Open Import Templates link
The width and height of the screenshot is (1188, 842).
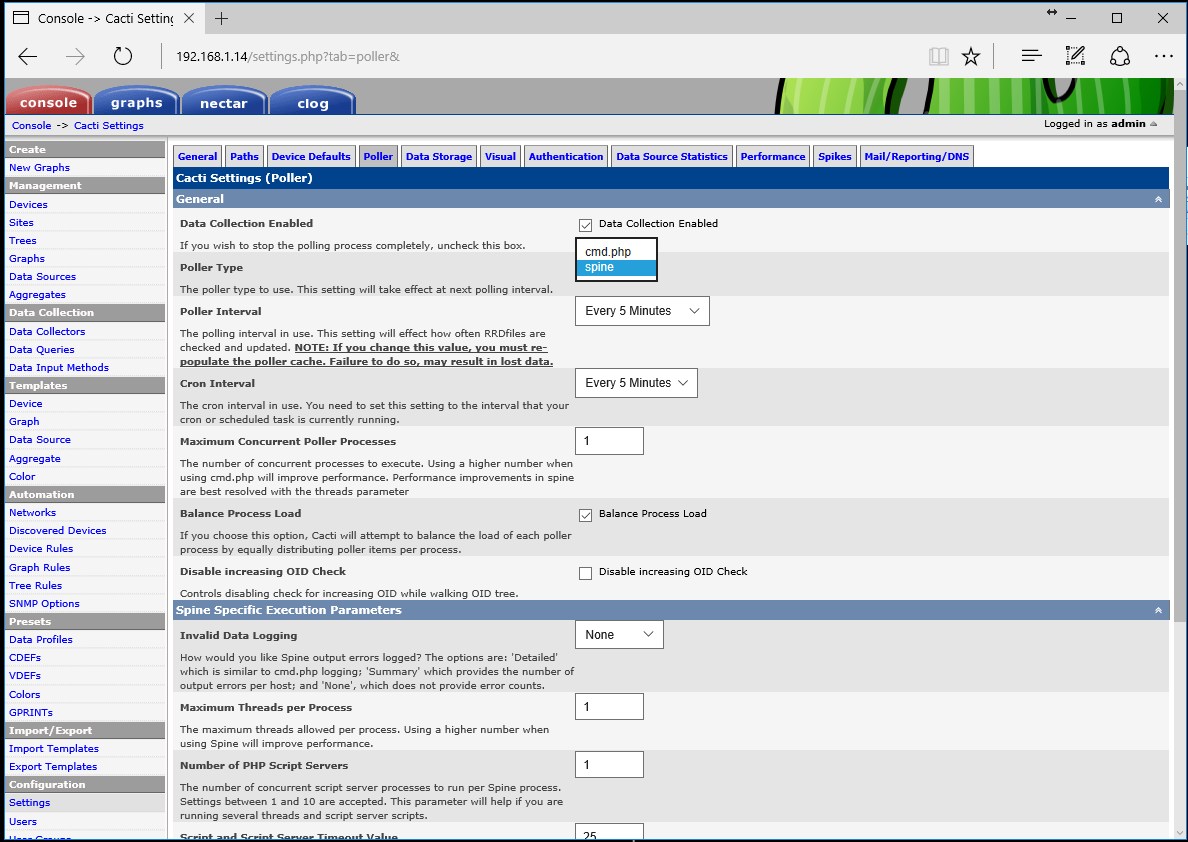click(x=54, y=749)
